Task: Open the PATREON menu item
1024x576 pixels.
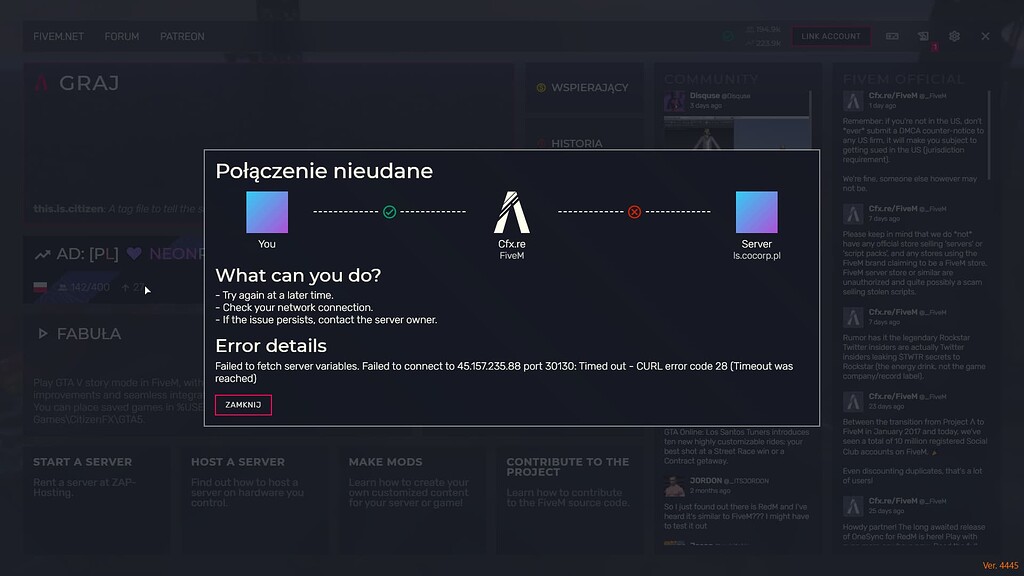Action: [x=182, y=36]
